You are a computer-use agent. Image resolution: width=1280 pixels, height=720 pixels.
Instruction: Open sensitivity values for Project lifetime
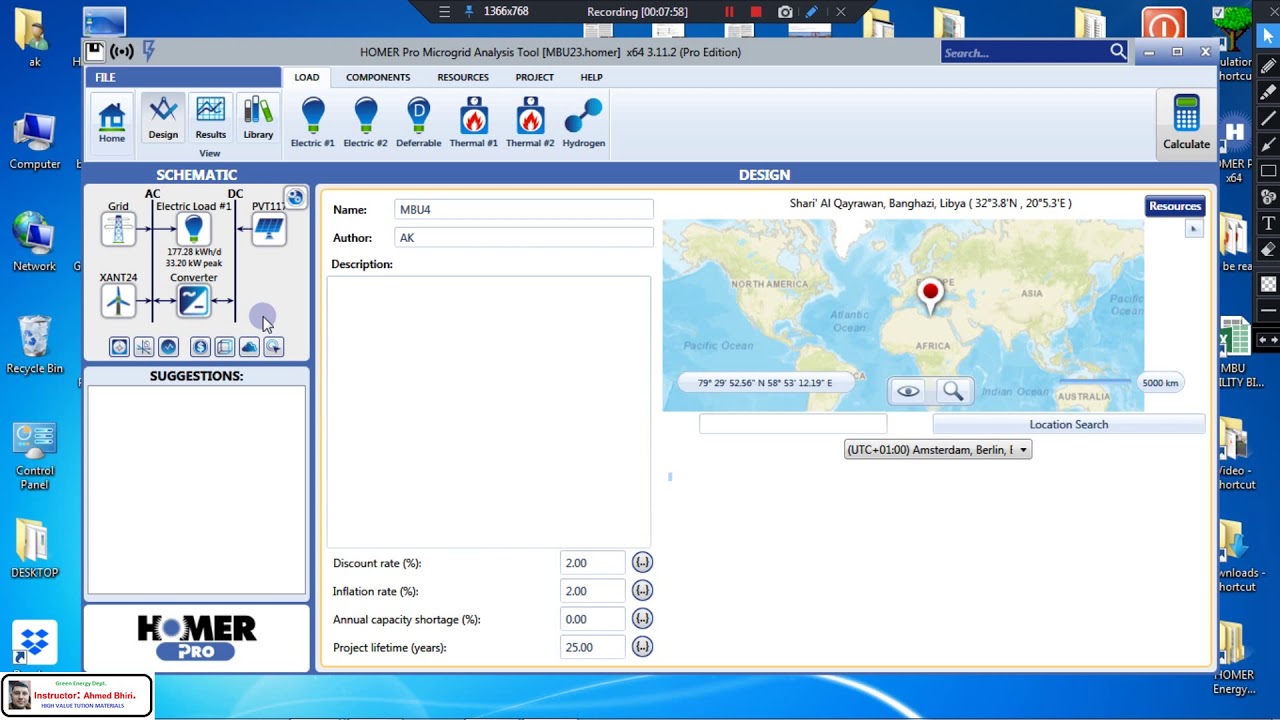[x=642, y=647]
